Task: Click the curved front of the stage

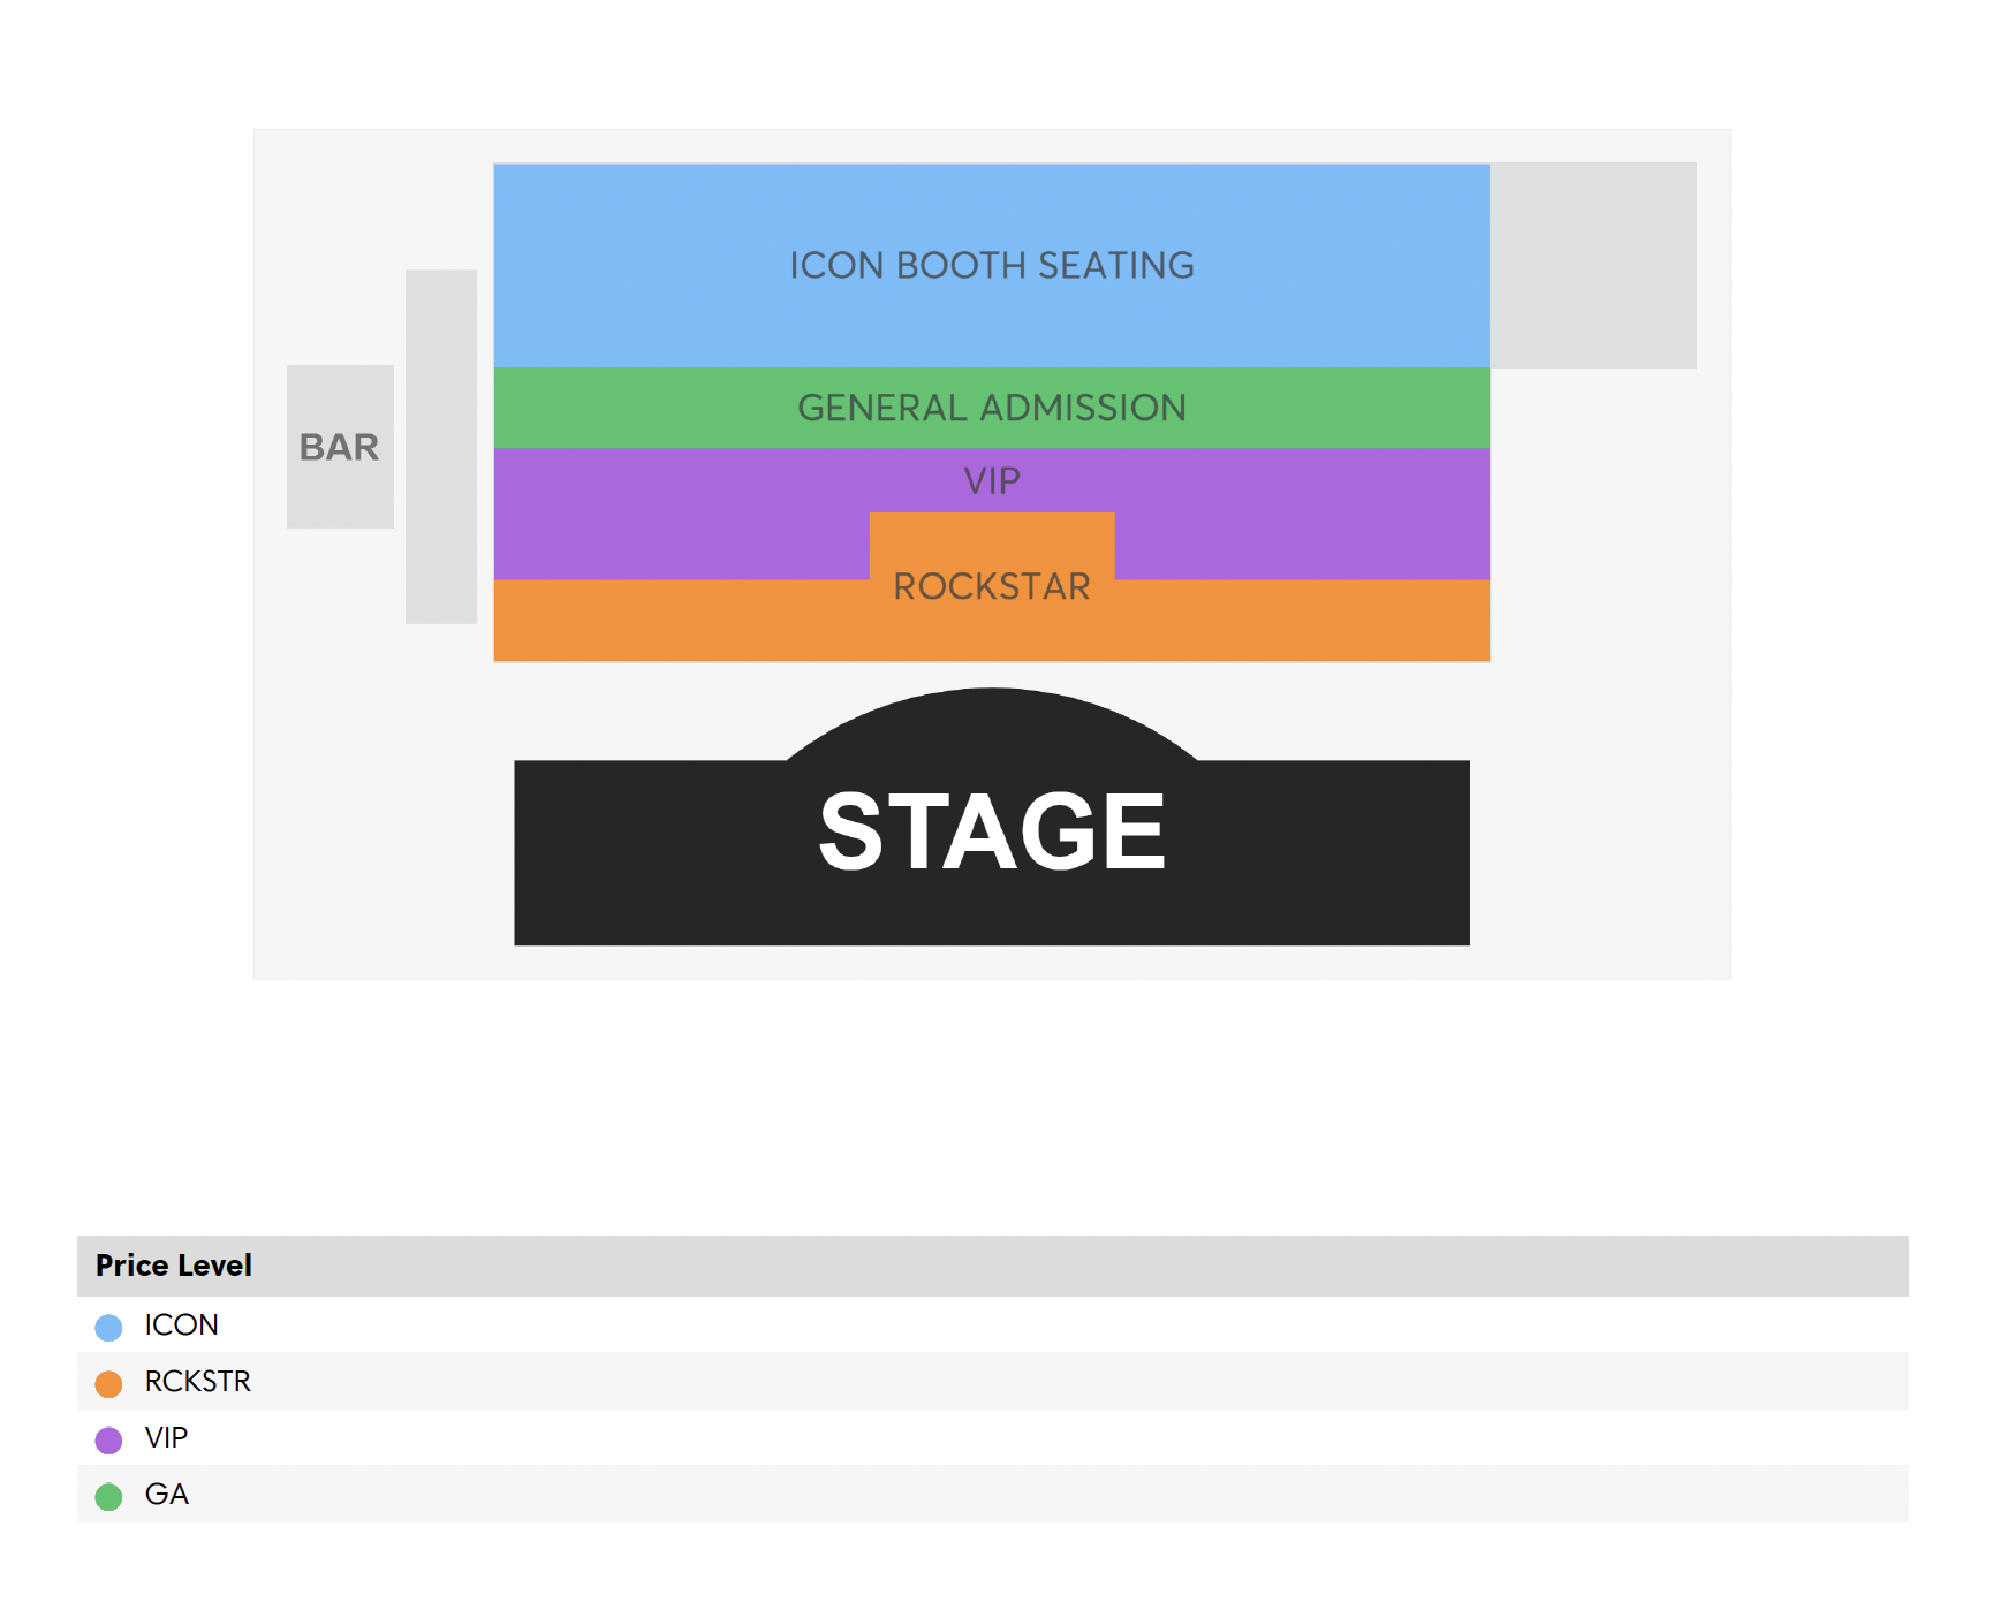Action: pyautogui.click(x=991, y=722)
